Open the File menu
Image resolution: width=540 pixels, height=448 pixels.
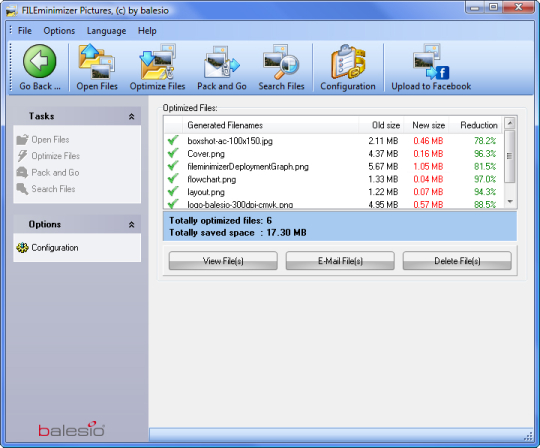(x=24, y=31)
